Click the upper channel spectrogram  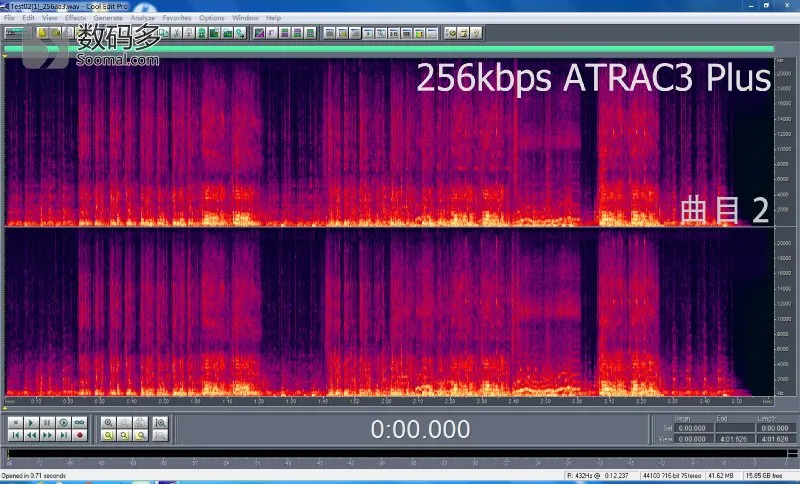click(x=389, y=142)
